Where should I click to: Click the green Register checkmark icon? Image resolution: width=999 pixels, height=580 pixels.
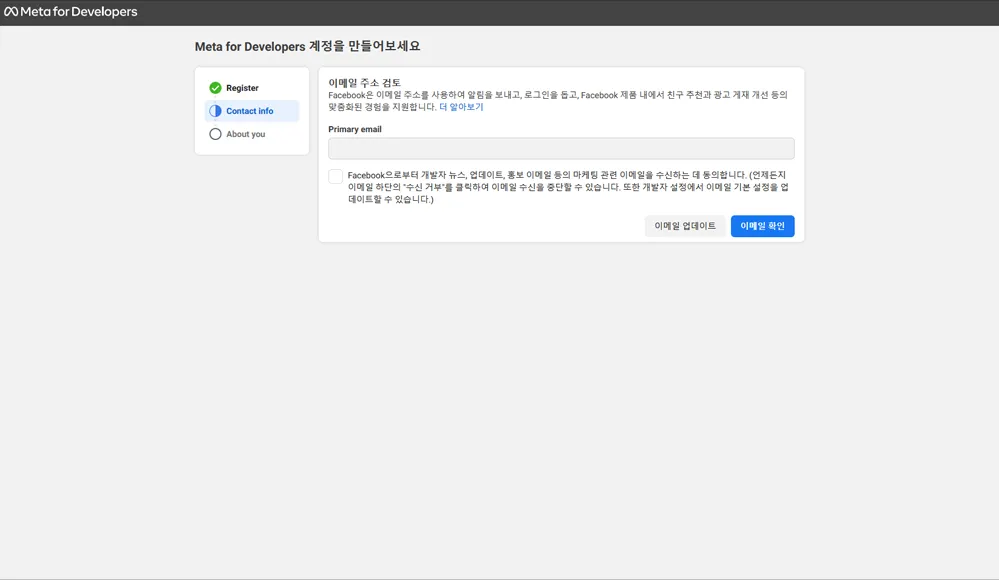(x=215, y=88)
